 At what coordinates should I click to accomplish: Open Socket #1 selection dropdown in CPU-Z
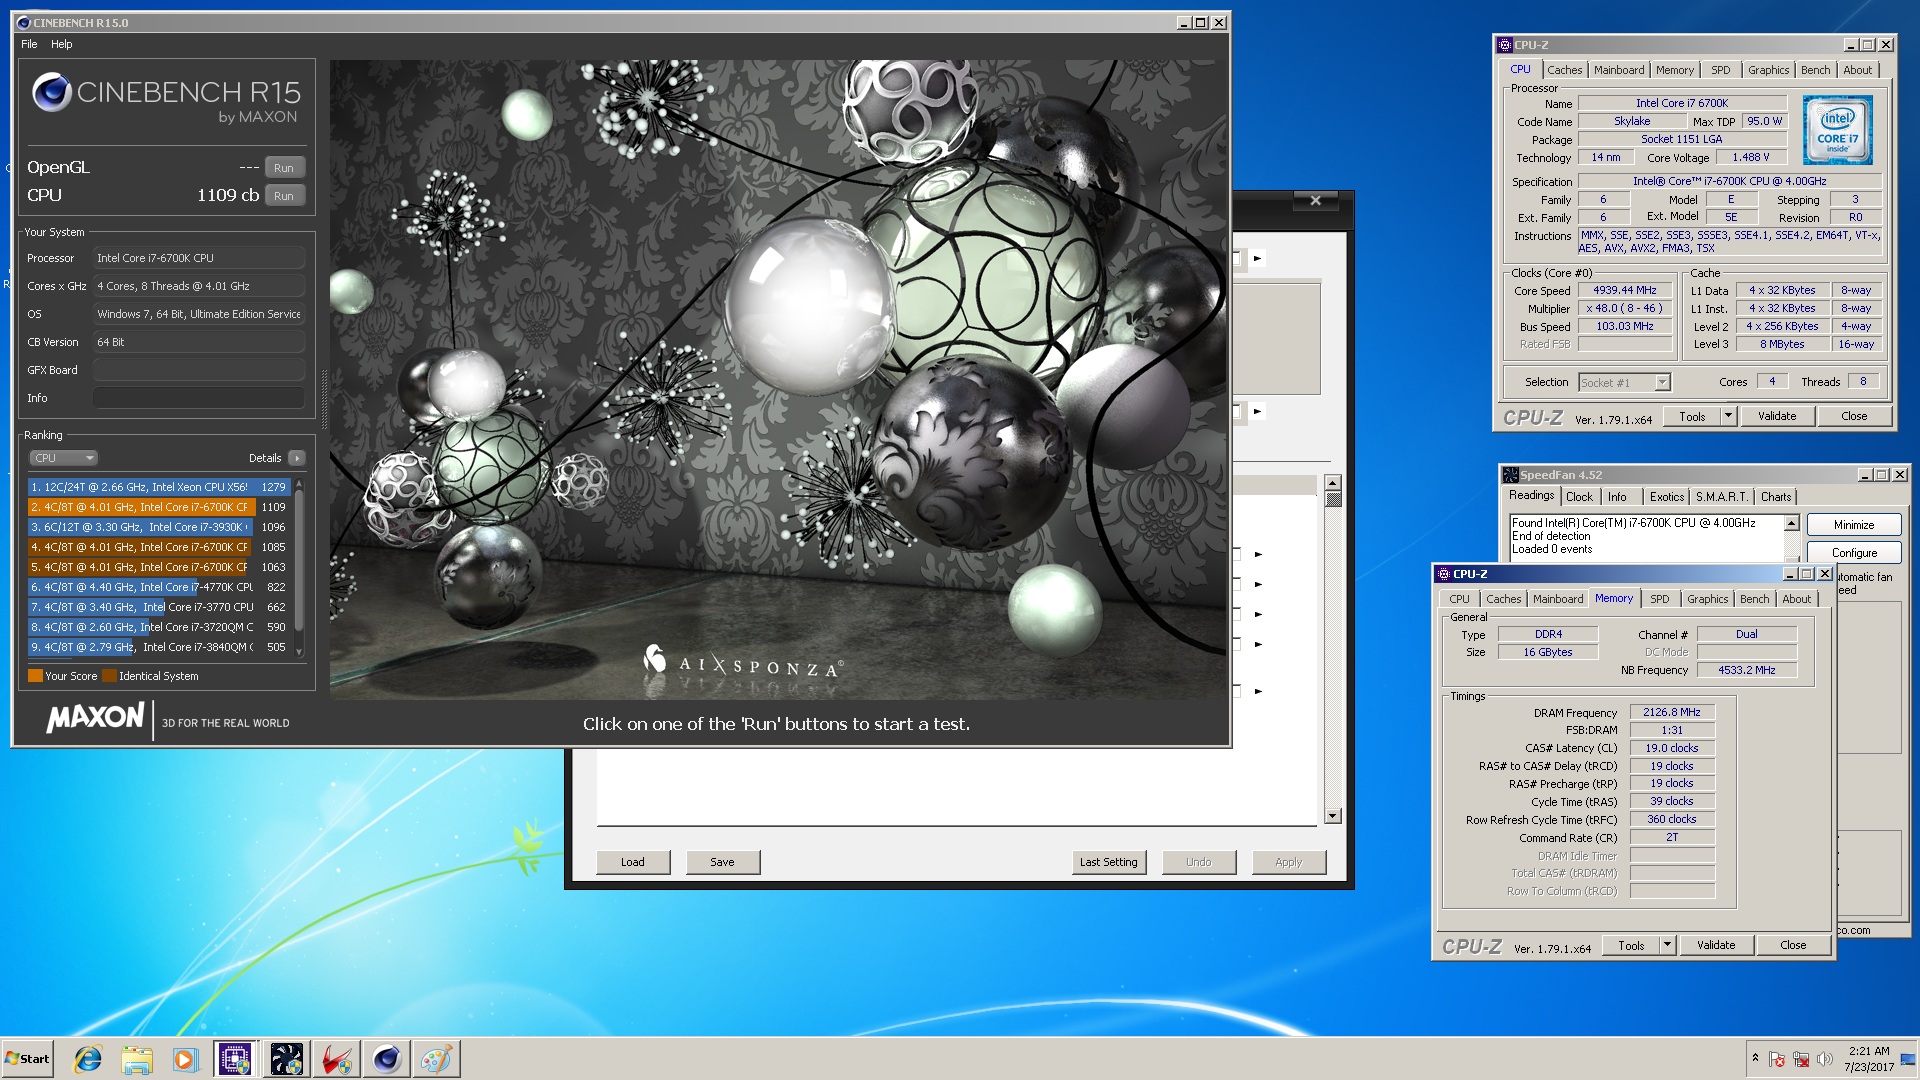tap(1624, 383)
